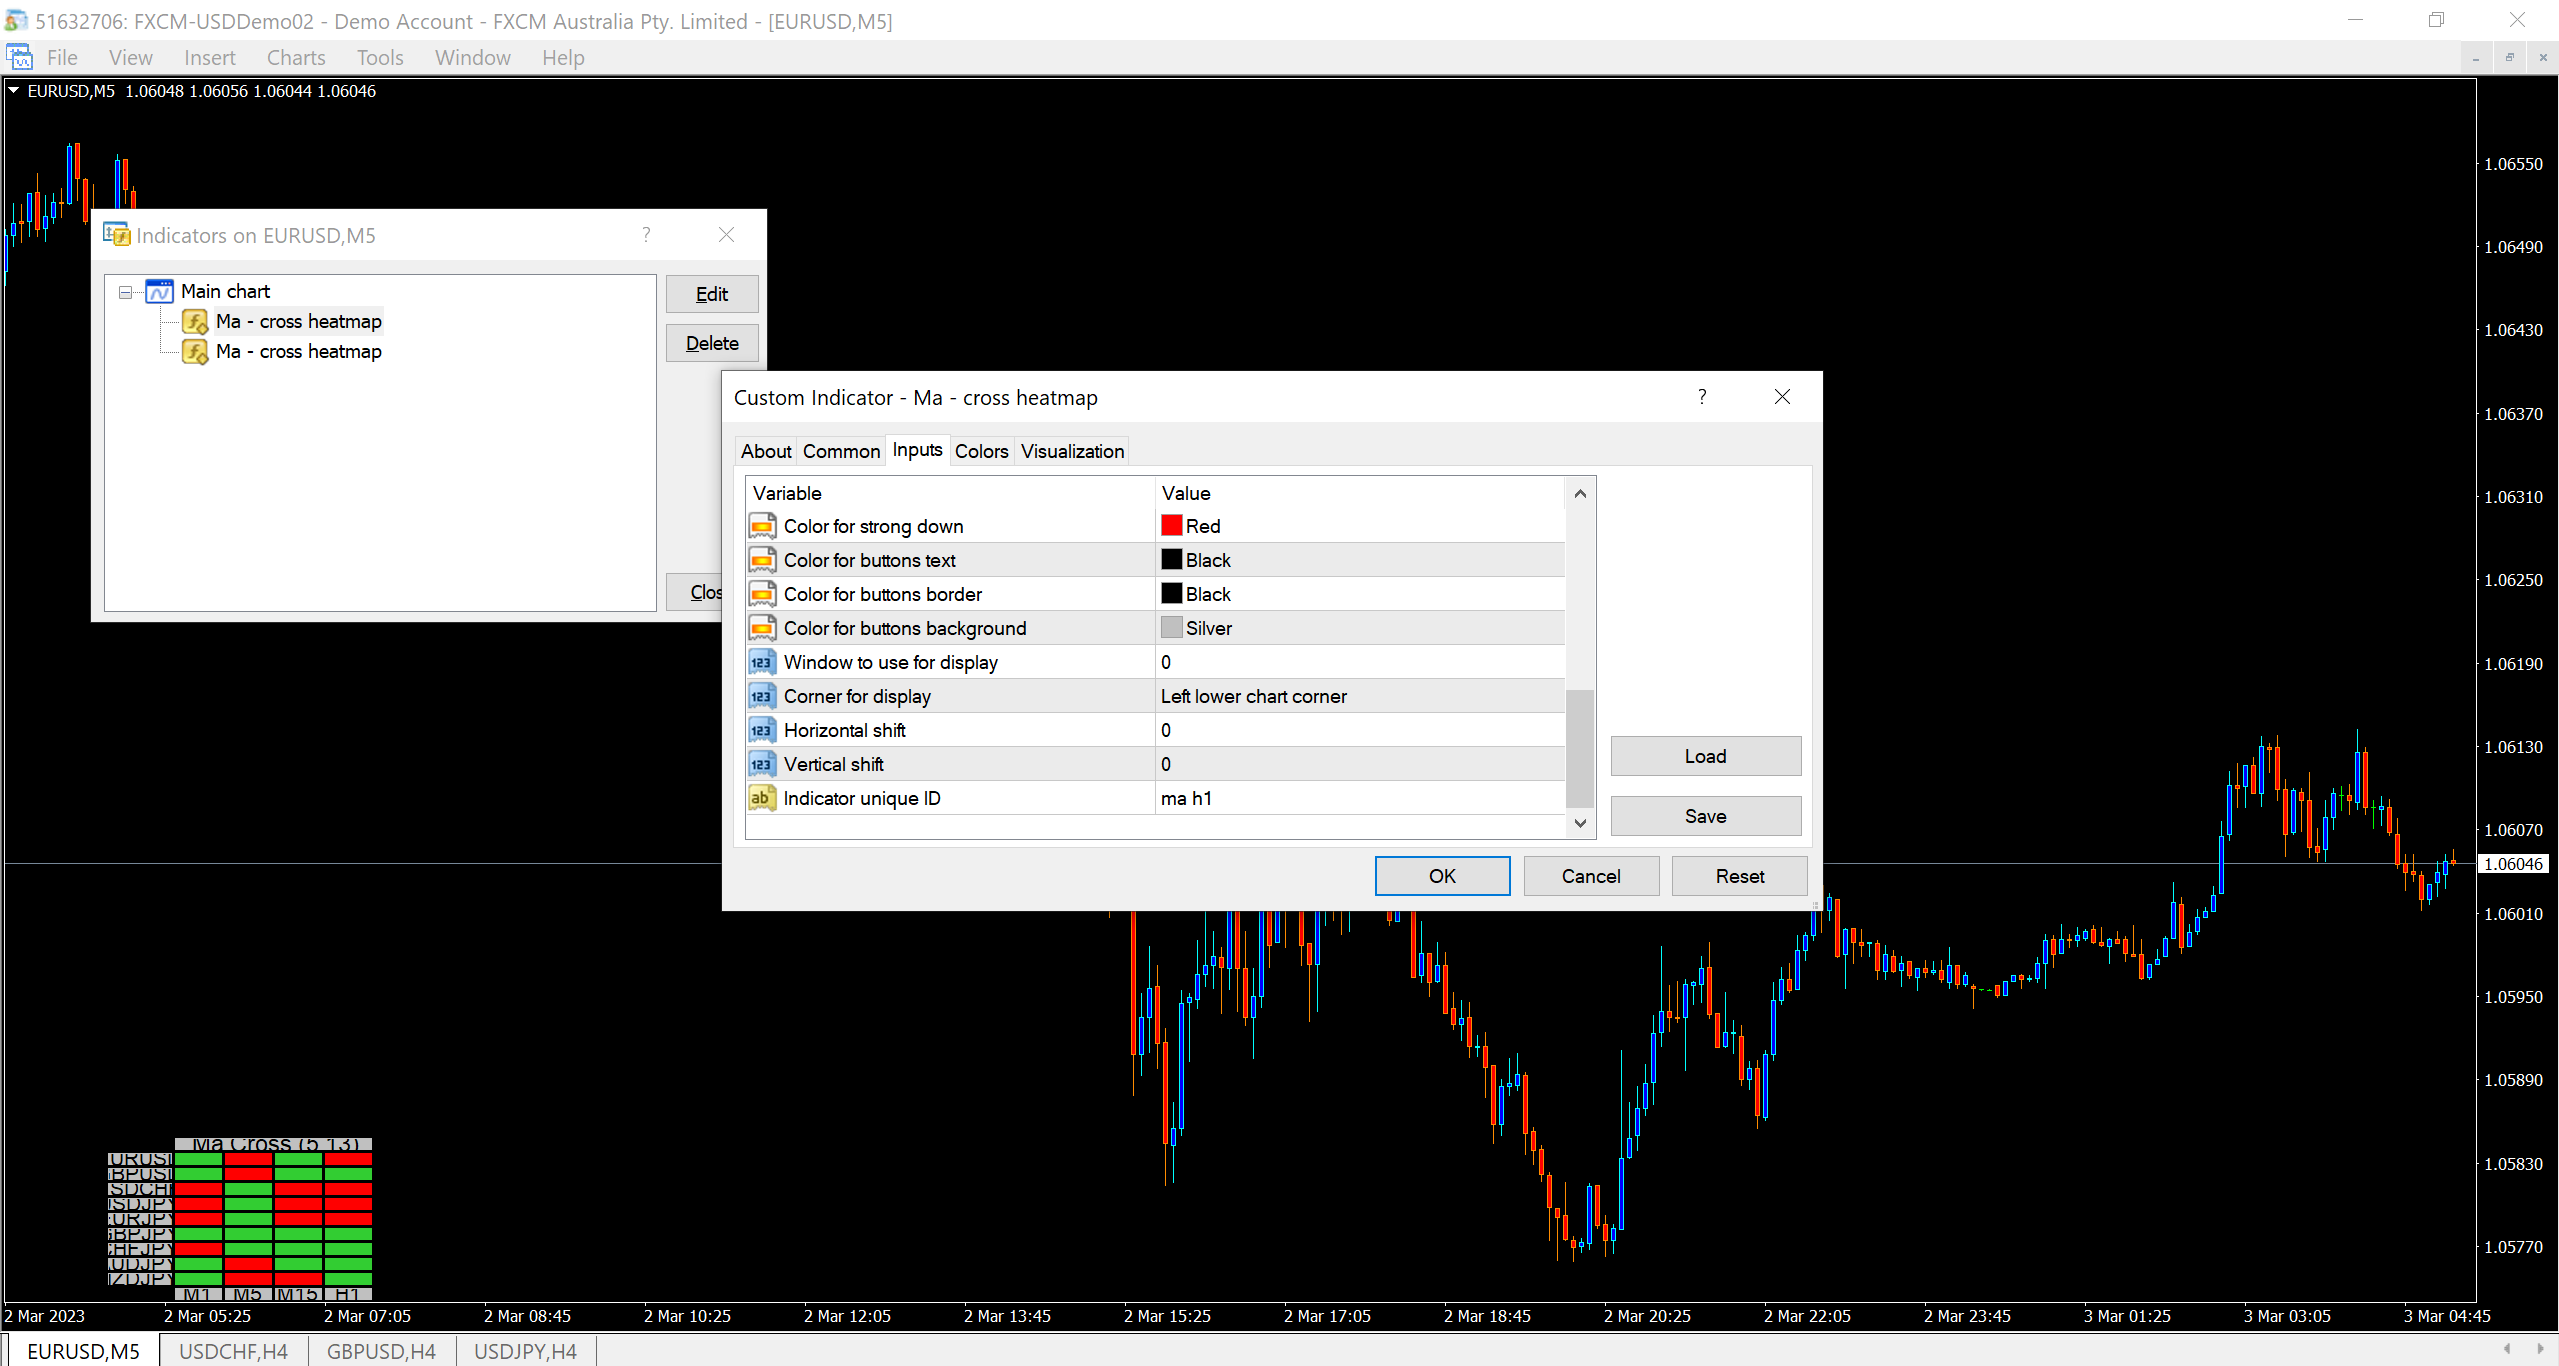This screenshot has width=2559, height=1366.
Task: Toggle the H1 timeframe button on heatmap
Action: 348,1294
